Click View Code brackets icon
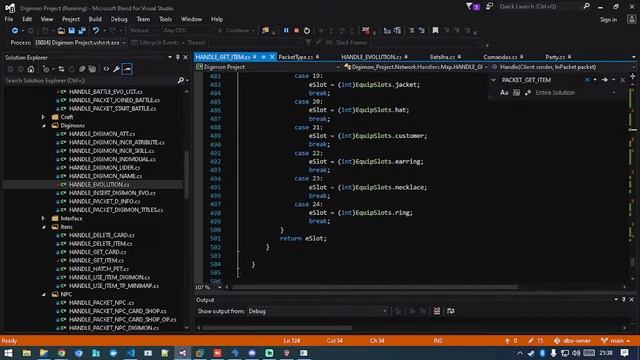The image size is (640, 360). (x=106, y=69)
